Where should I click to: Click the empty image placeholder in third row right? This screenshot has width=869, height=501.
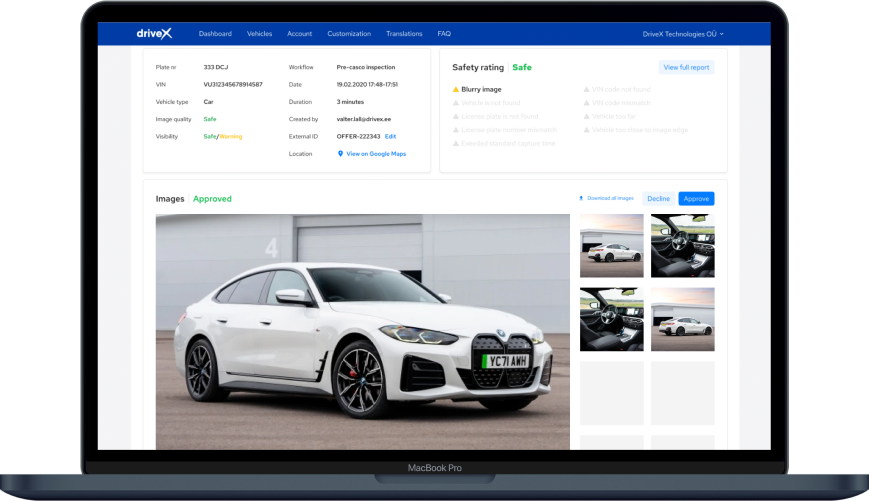[x=683, y=393]
